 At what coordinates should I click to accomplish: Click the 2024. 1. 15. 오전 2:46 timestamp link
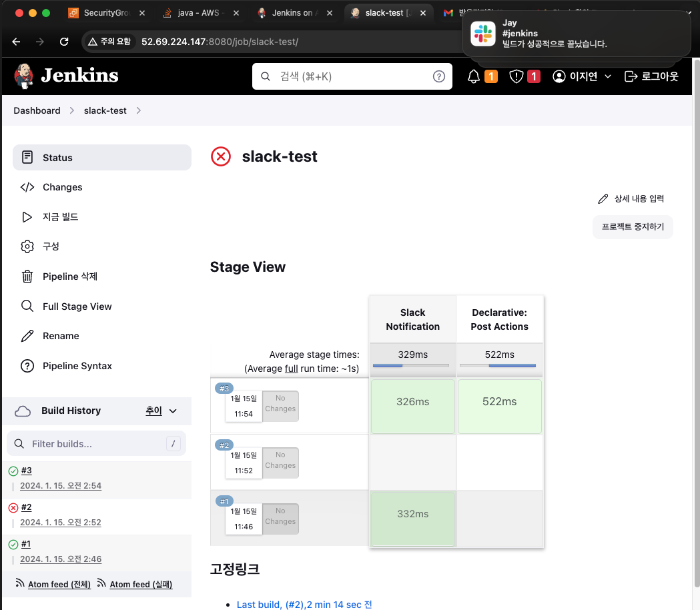pyautogui.click(x=61, y=559)
